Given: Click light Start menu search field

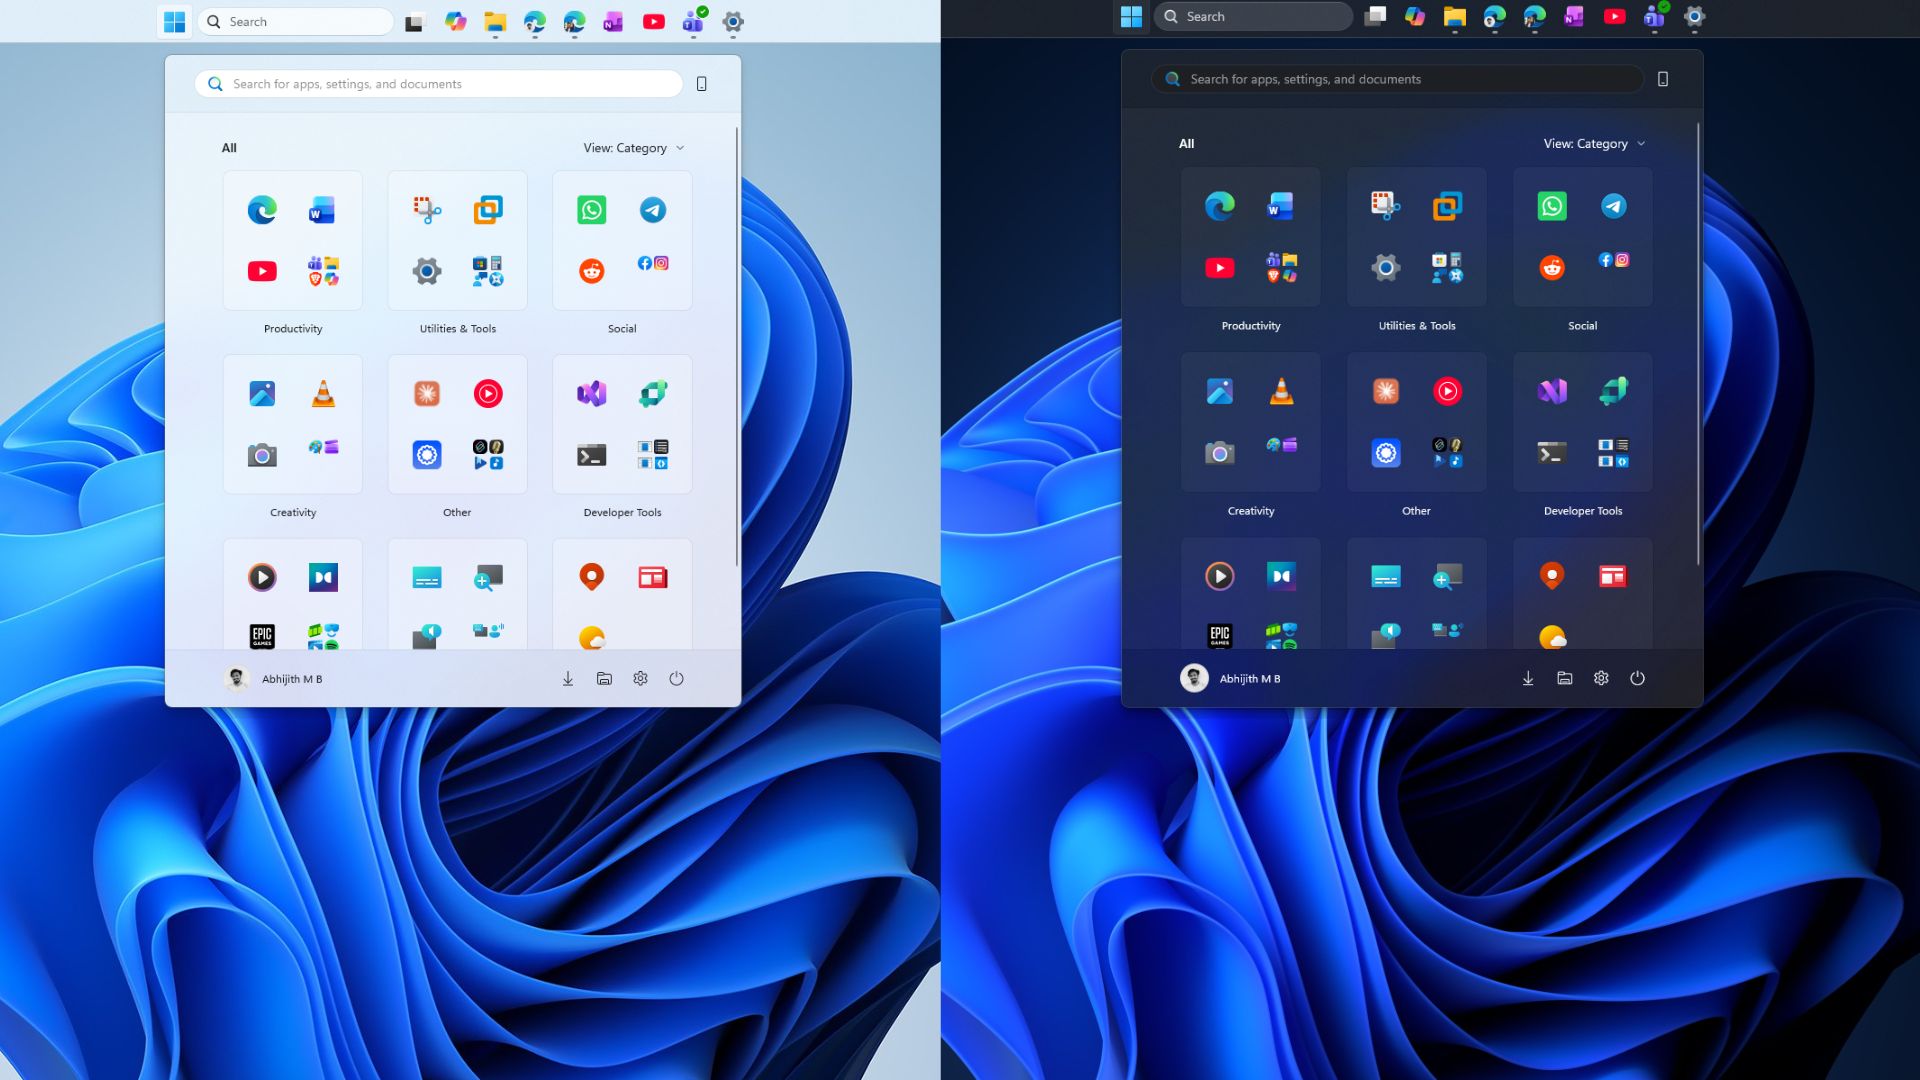Looking at the screenshot, I should [439, 84].
